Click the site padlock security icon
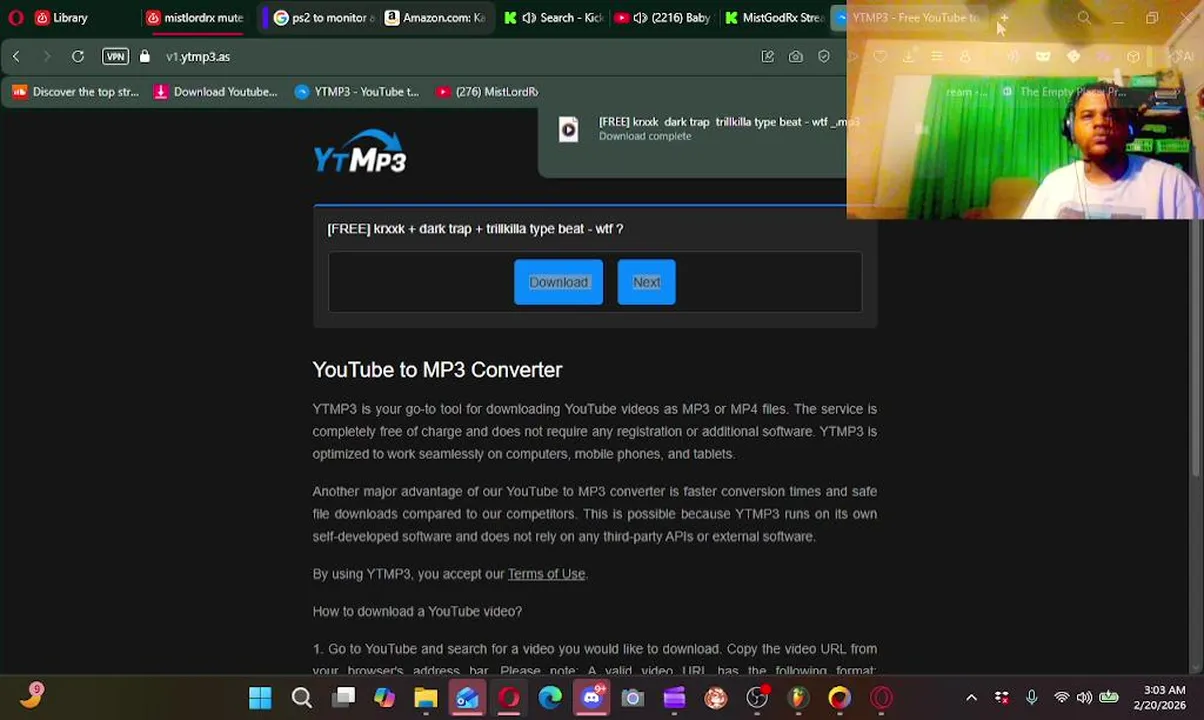Viewport: 1204px width, 720px height. pyautogui.click(x=145, y=57)
